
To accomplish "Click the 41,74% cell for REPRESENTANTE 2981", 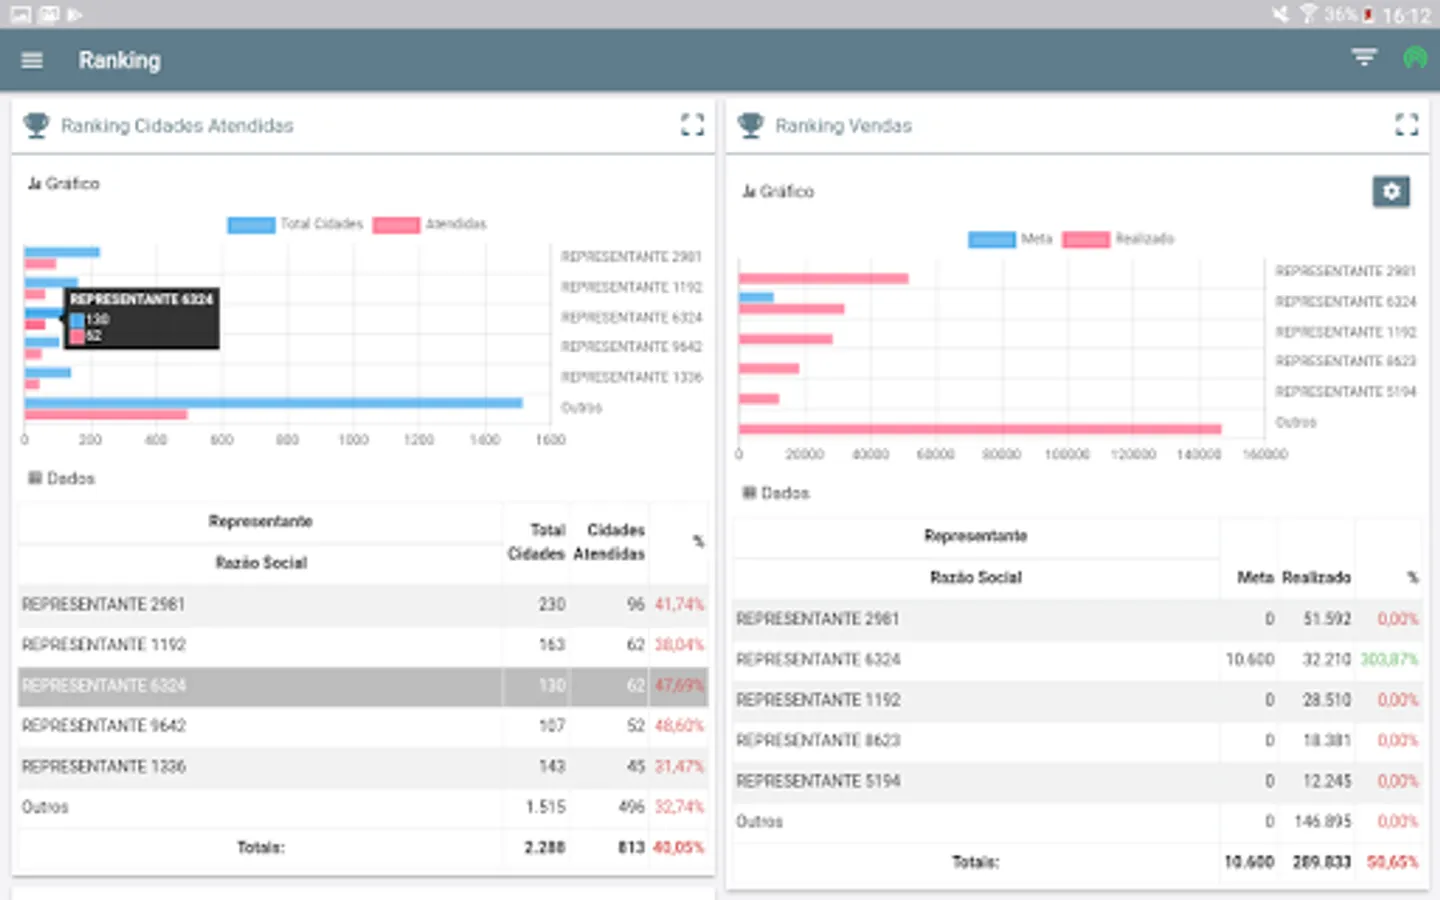I will [x=679, y=605].
